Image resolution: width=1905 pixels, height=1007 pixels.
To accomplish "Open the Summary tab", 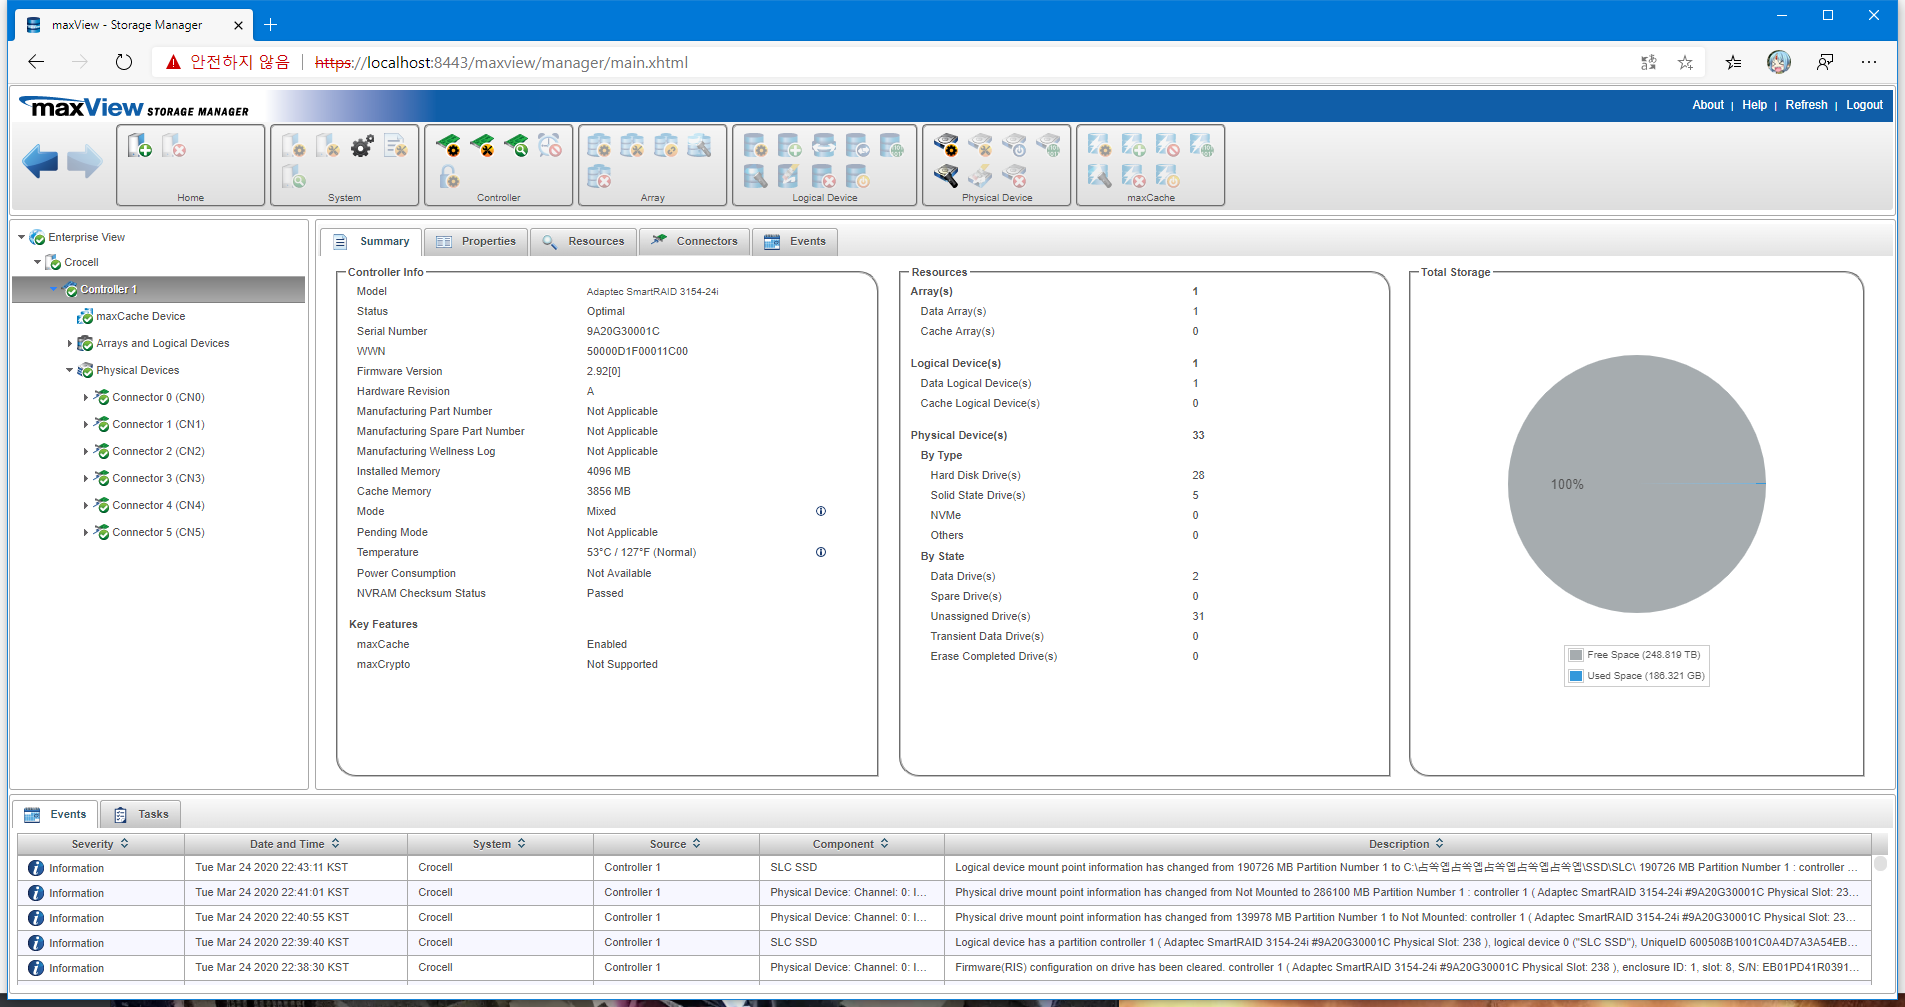I will (x=371, y=242).
